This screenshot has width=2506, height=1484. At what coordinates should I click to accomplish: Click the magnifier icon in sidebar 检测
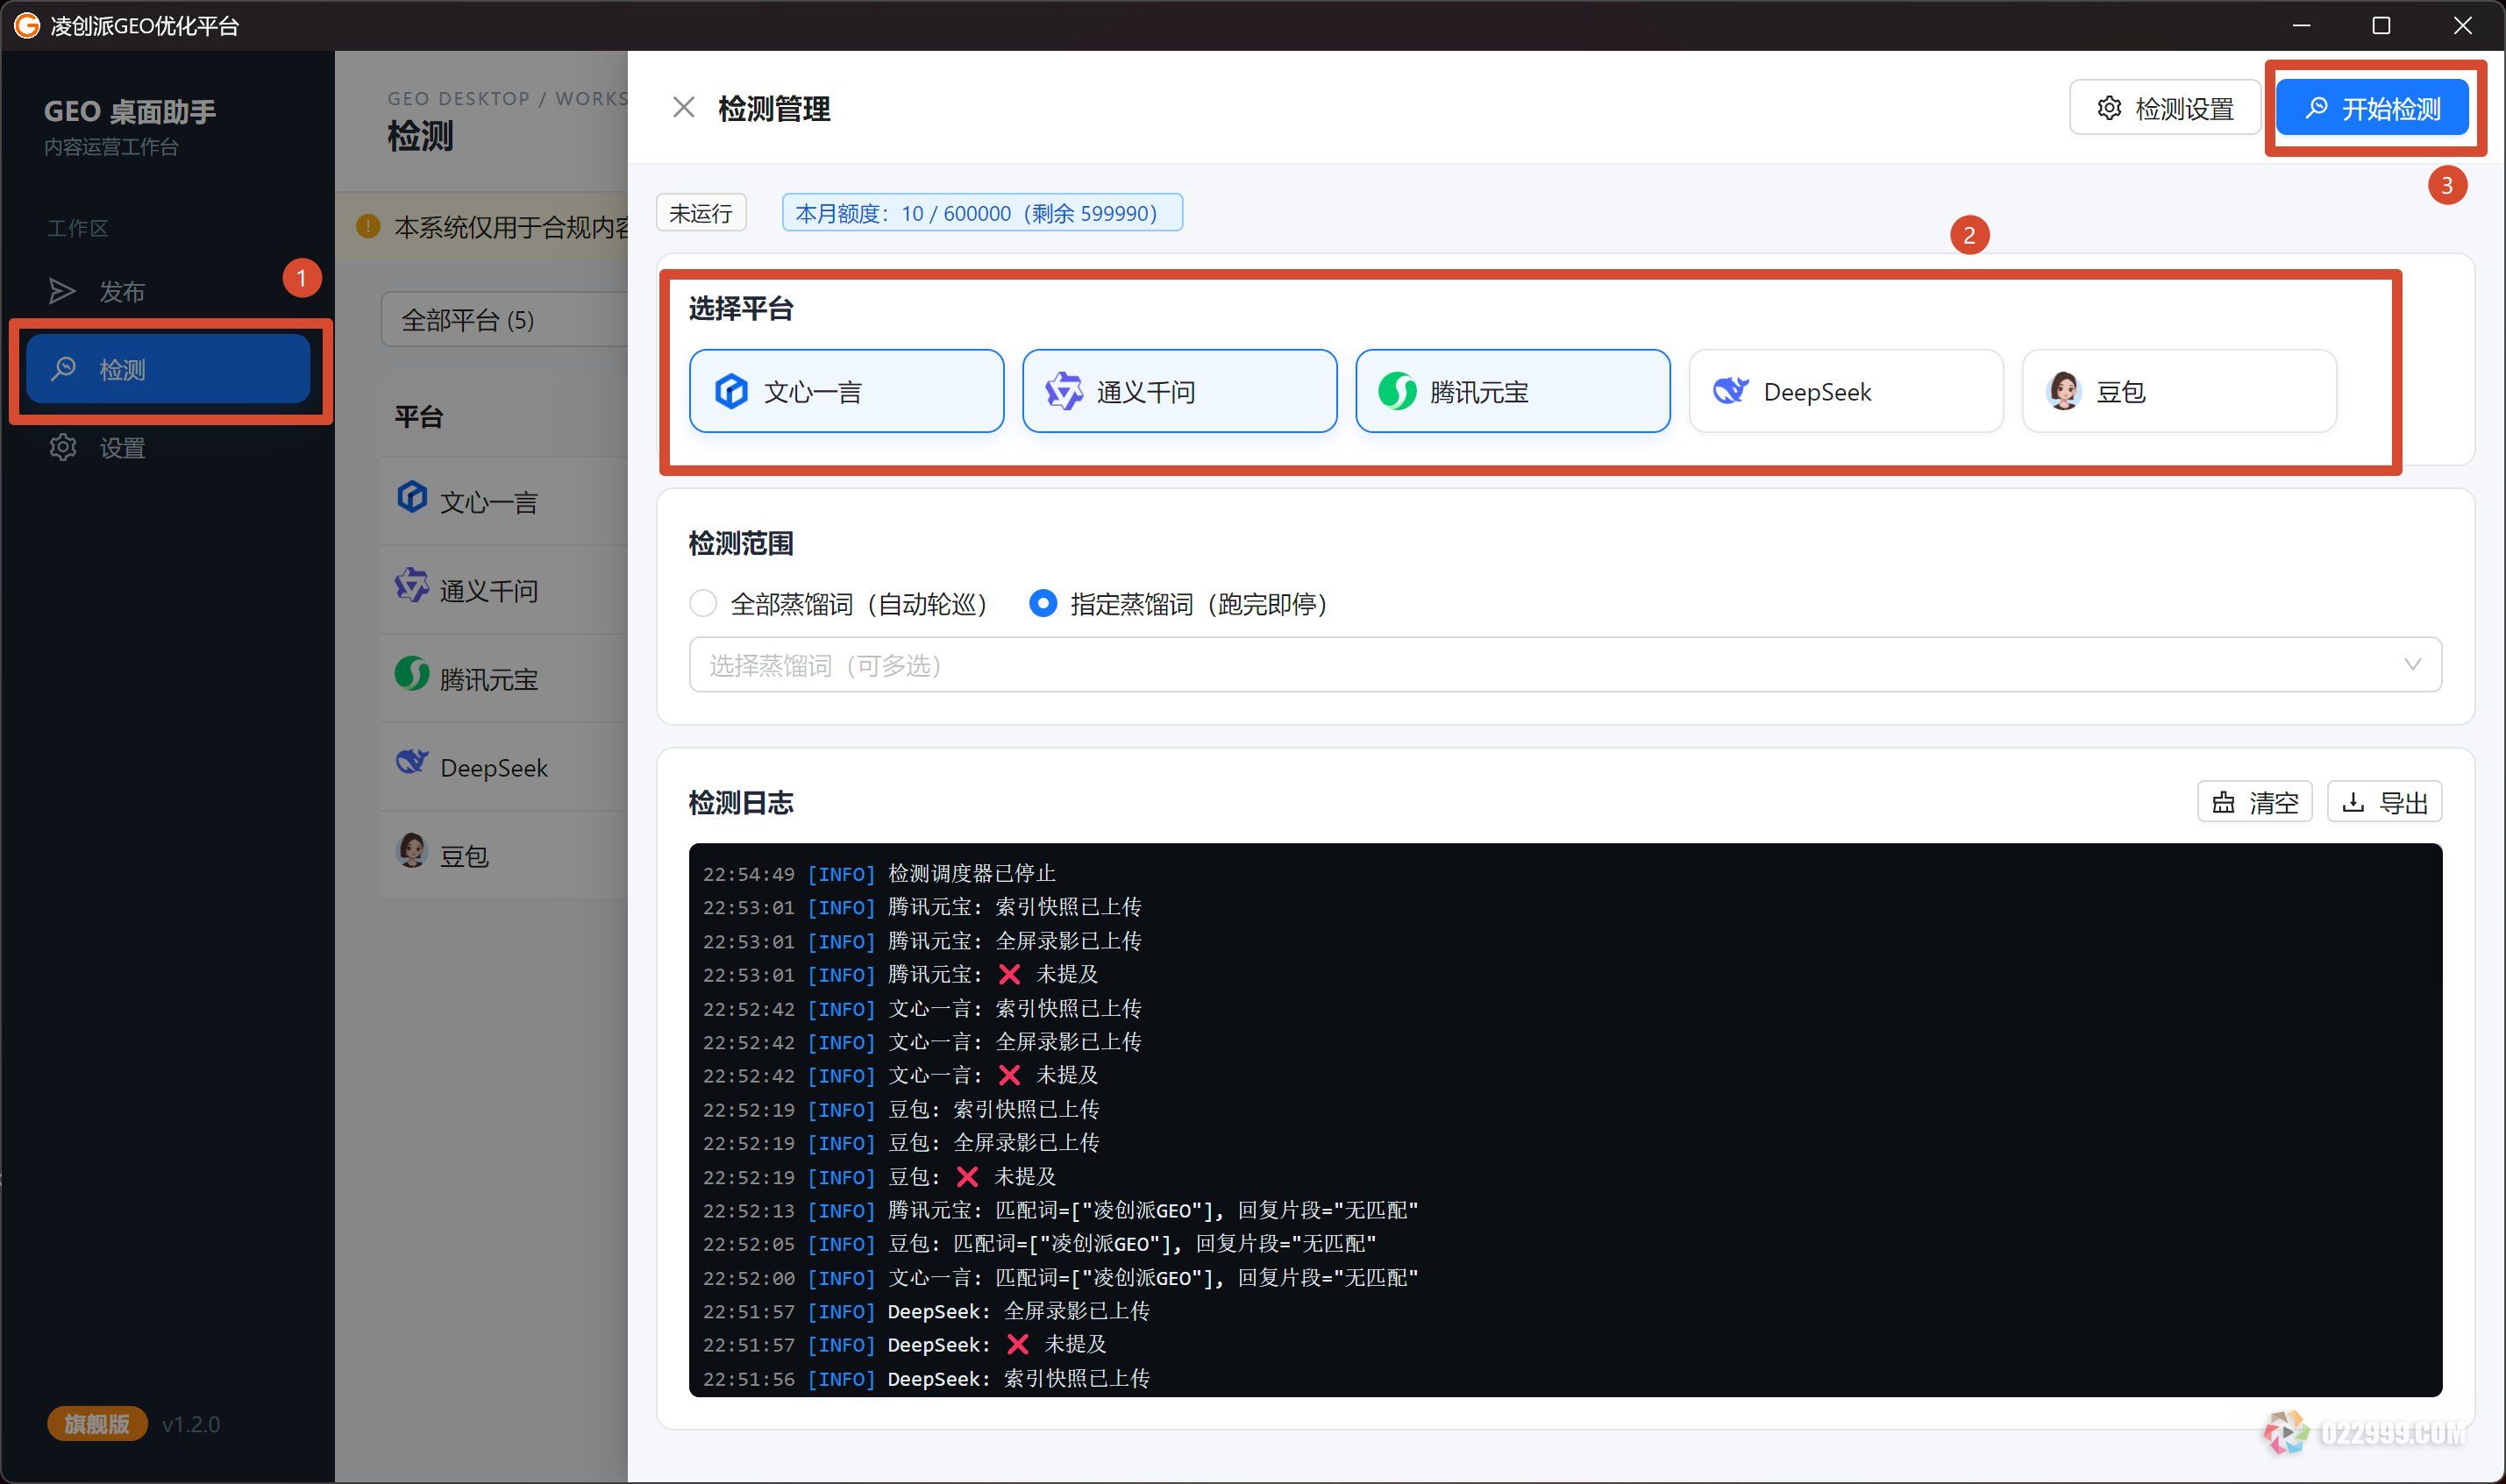63,369
